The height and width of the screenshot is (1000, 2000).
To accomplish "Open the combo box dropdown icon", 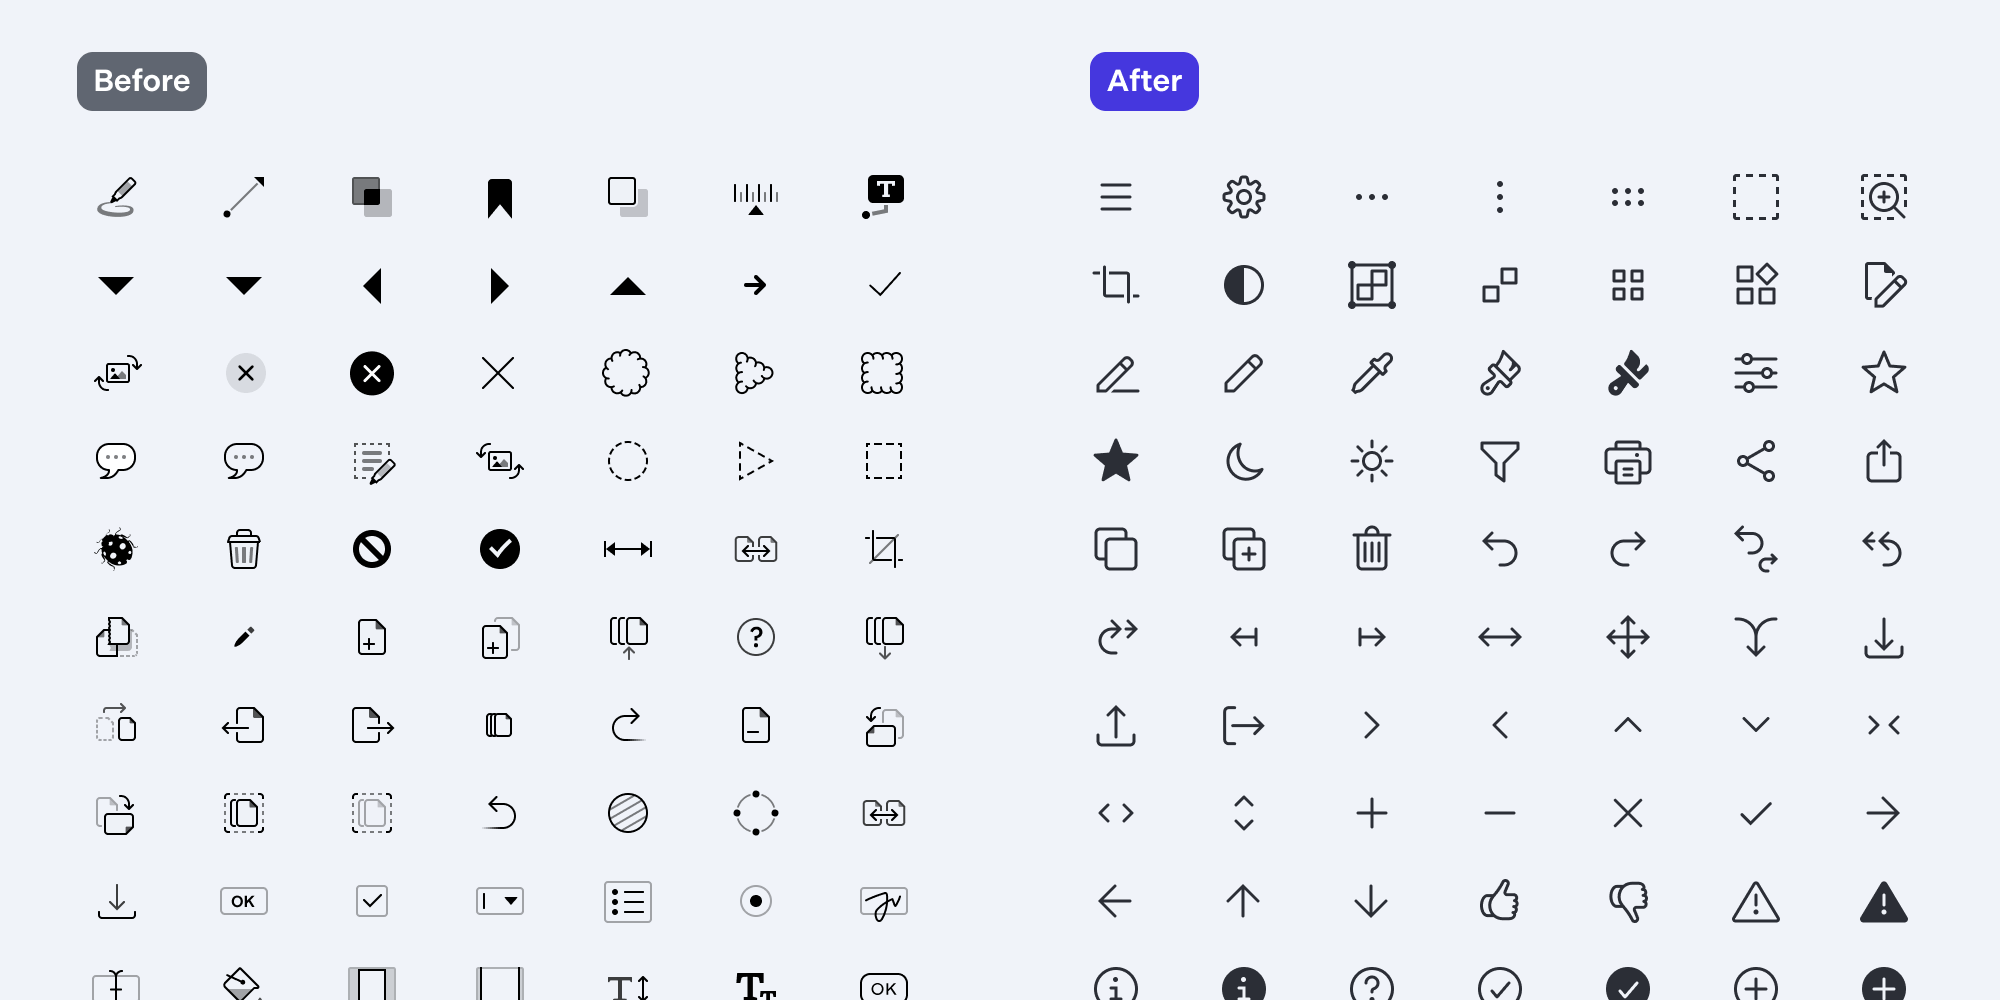I will [500, 901].
